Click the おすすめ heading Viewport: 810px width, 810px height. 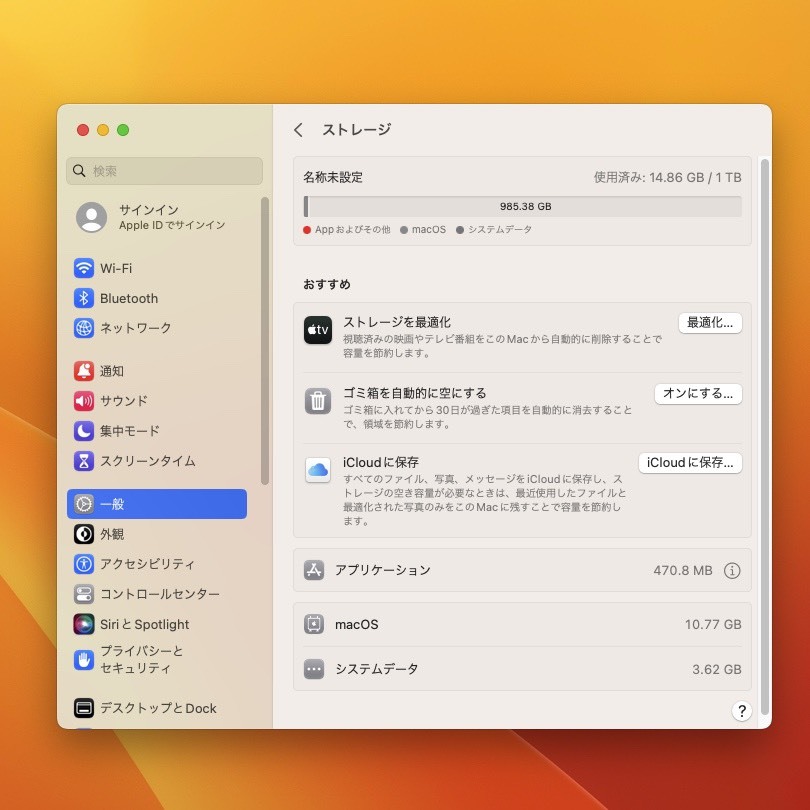coord(327,284)
